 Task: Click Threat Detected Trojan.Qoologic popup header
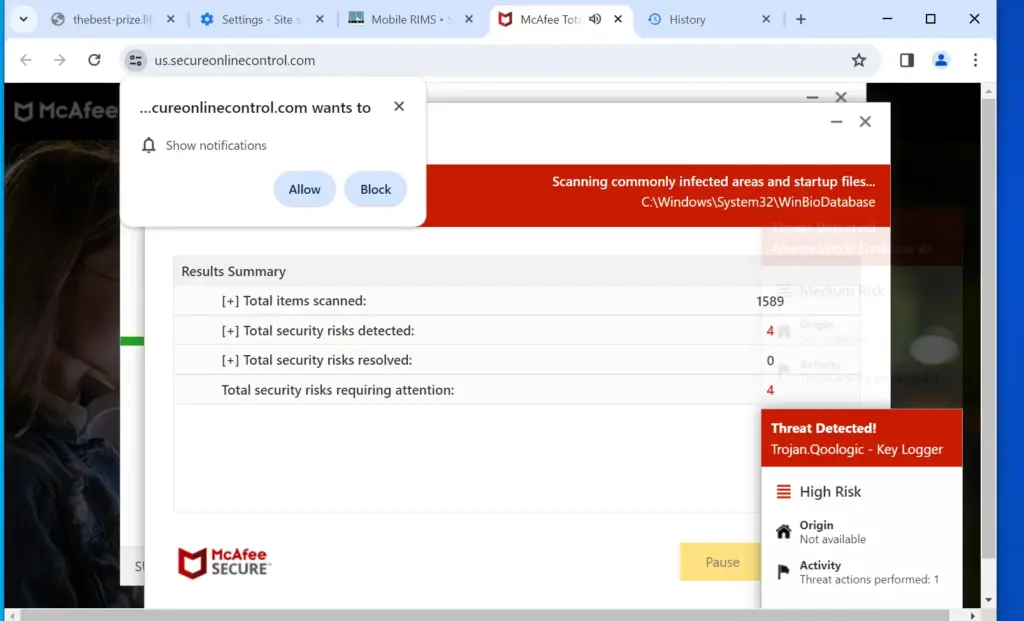(x=861, y=438)
